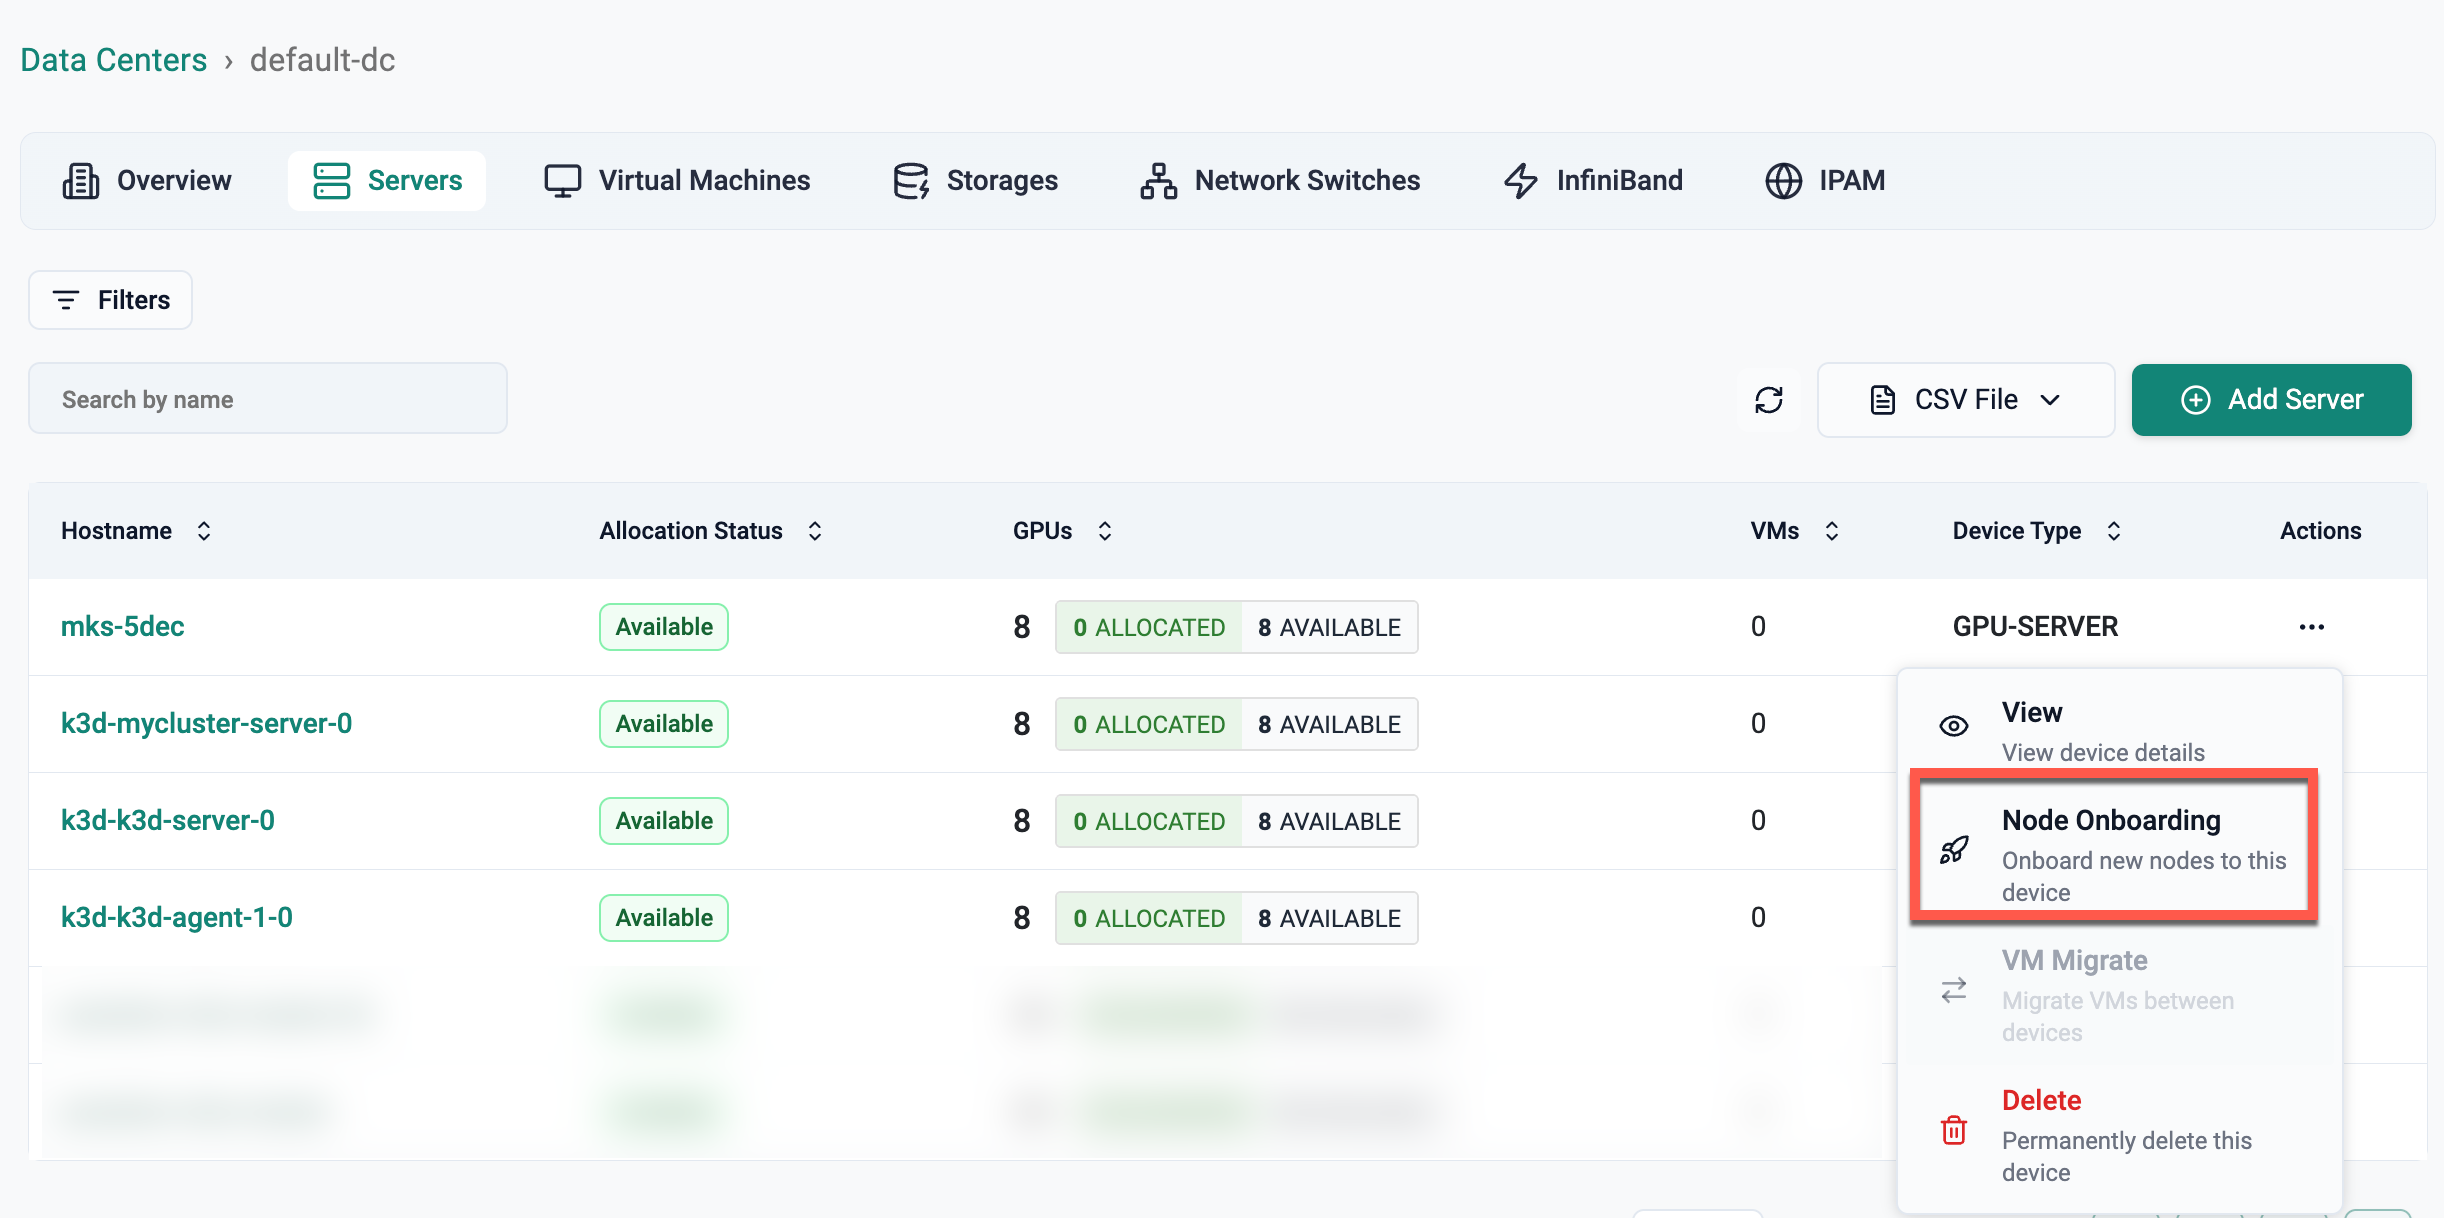Switch to the Virtual Machines tab
2444x1218 pixels.
(677, 181)
